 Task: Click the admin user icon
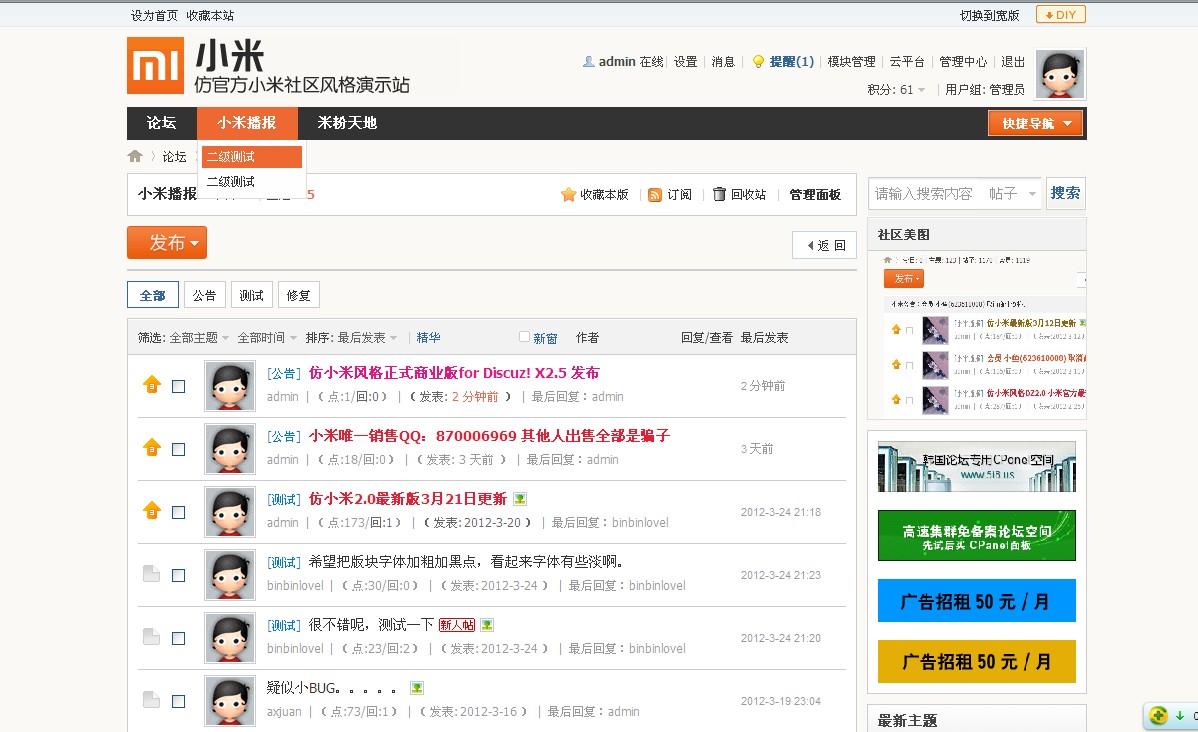(x=588, y=62)
